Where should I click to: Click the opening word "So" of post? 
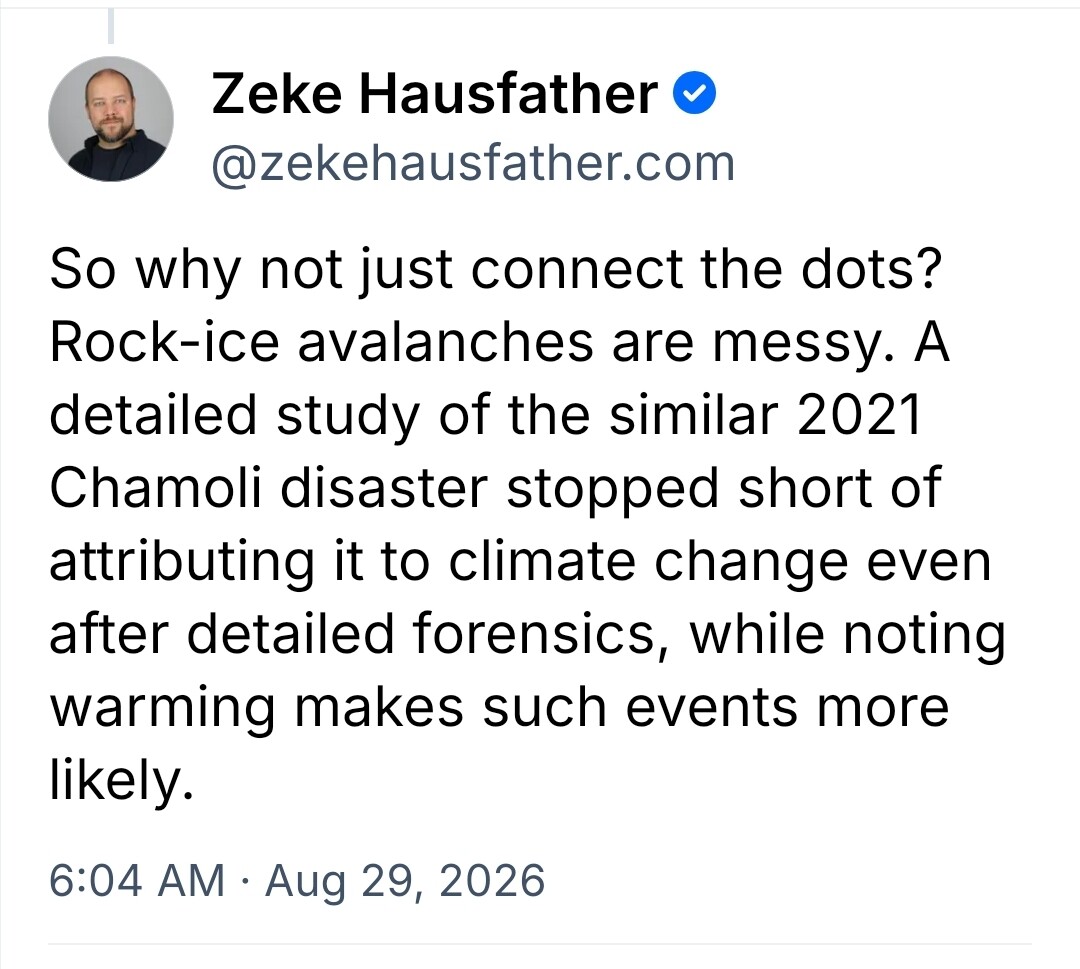[83, 270]
